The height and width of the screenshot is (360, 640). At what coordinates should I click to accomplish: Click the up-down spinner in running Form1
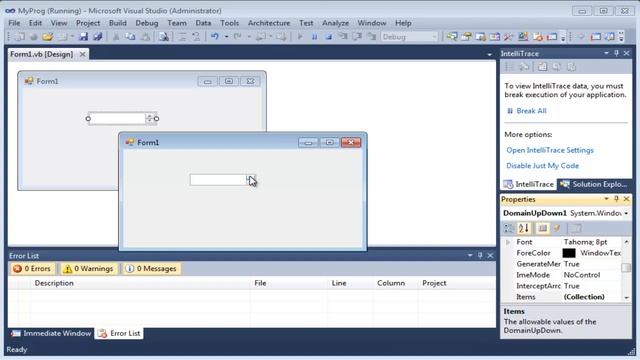pyautogui.click(x=251, y=180)
